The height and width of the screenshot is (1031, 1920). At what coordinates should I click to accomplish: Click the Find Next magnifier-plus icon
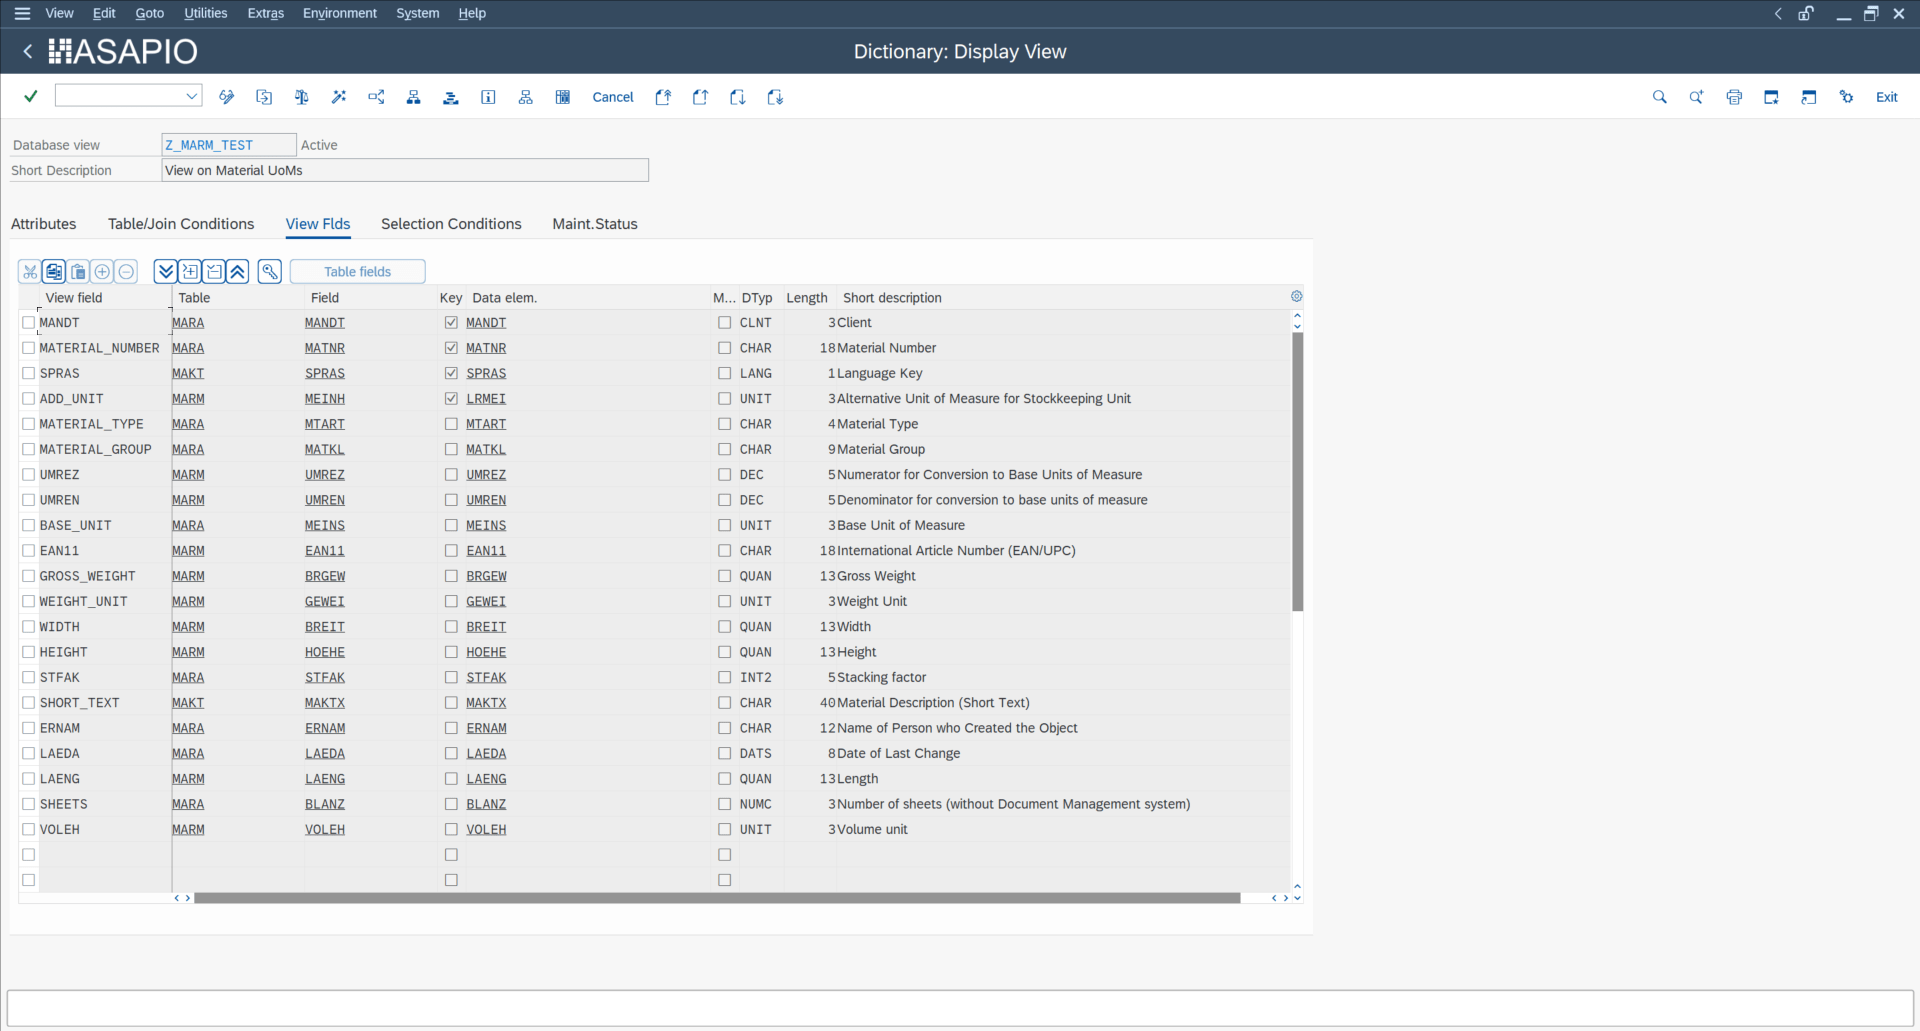coord(1696,97)
